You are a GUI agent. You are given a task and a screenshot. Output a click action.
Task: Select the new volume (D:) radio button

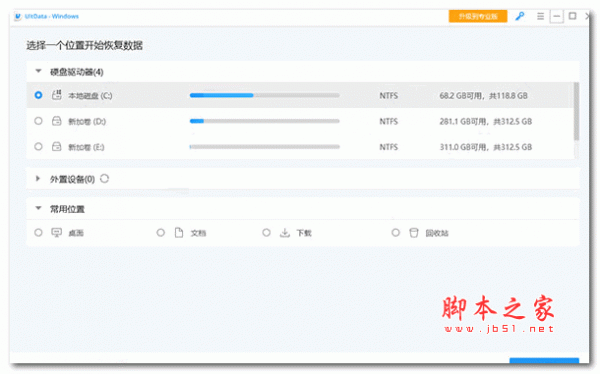(38, 121)
